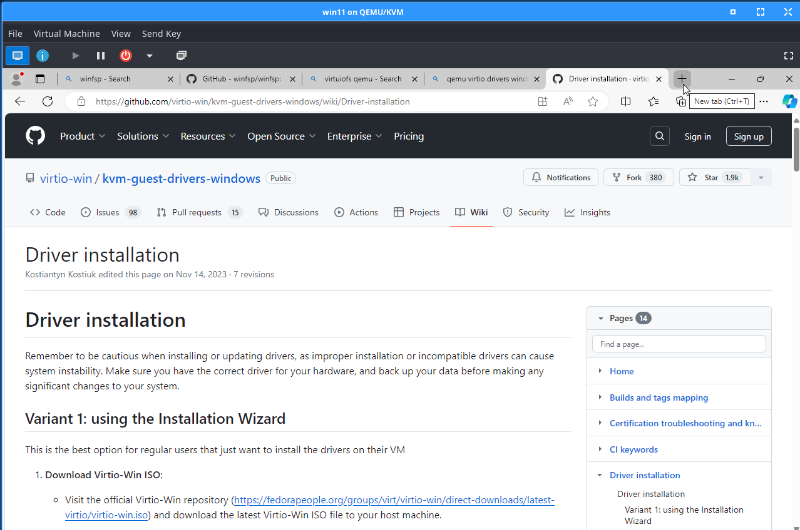
Task: Expand the Product dropdown menu
Action: (x=82, y=136)
